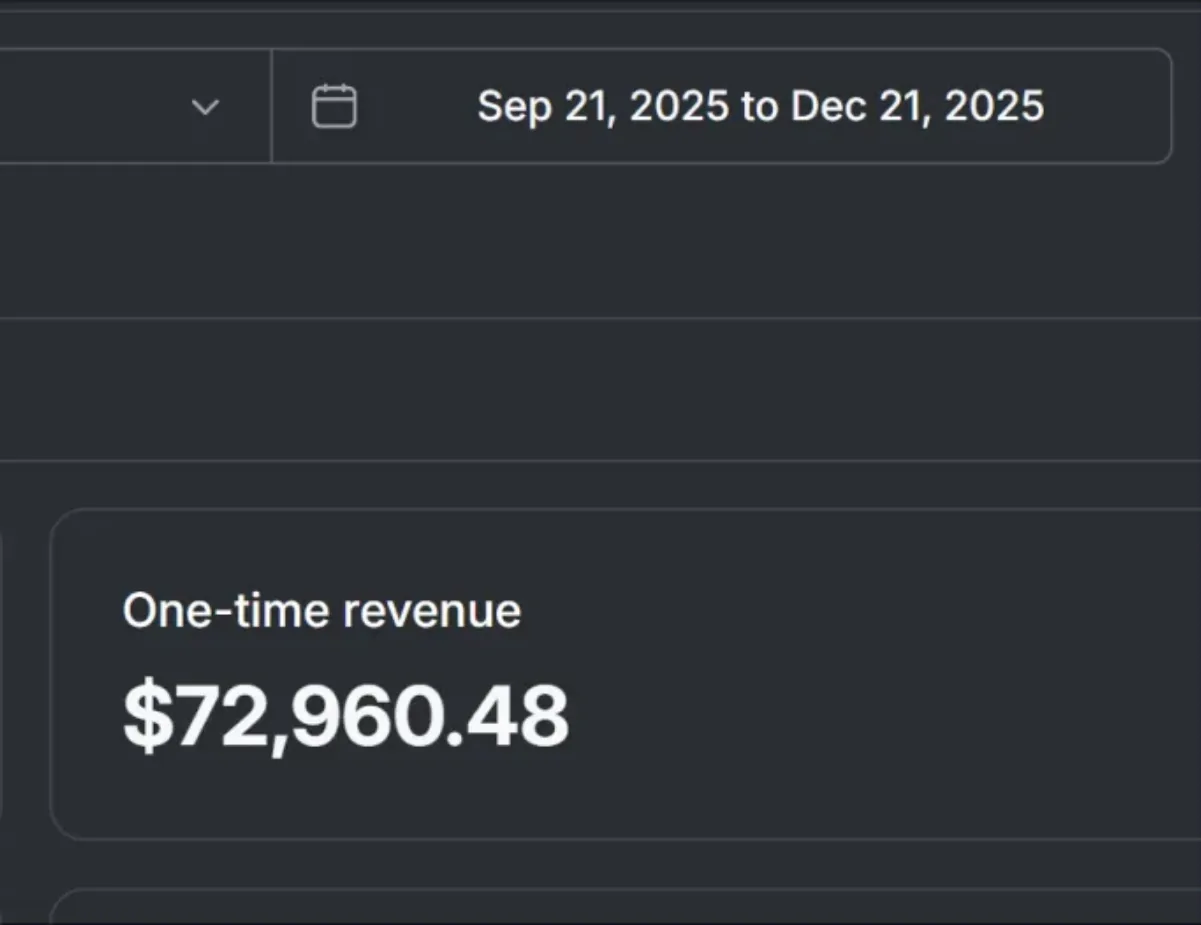Click the One-time revenue label
Viewport: 1201px width, 925px height.
[x=322, y=610]
